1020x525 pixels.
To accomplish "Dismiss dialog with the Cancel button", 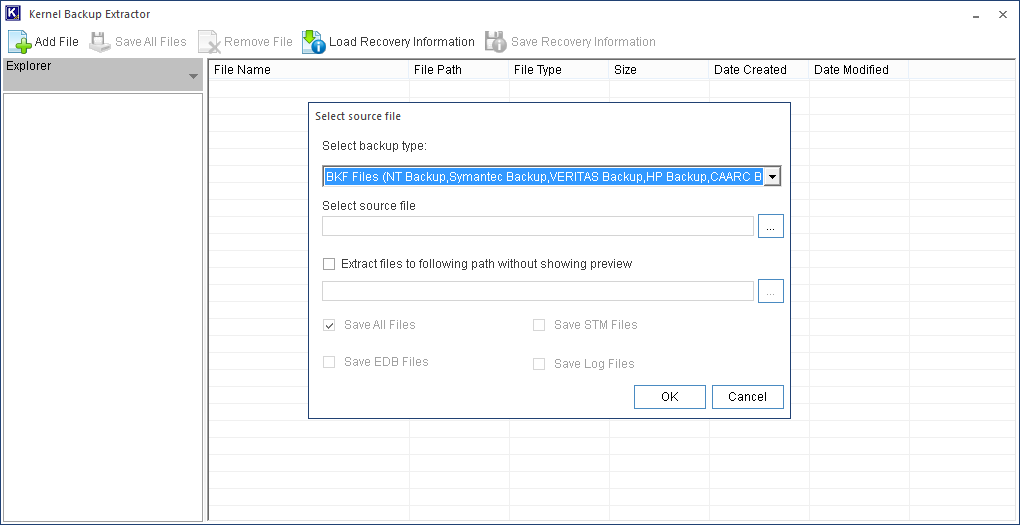I will [x=747, y=397].
